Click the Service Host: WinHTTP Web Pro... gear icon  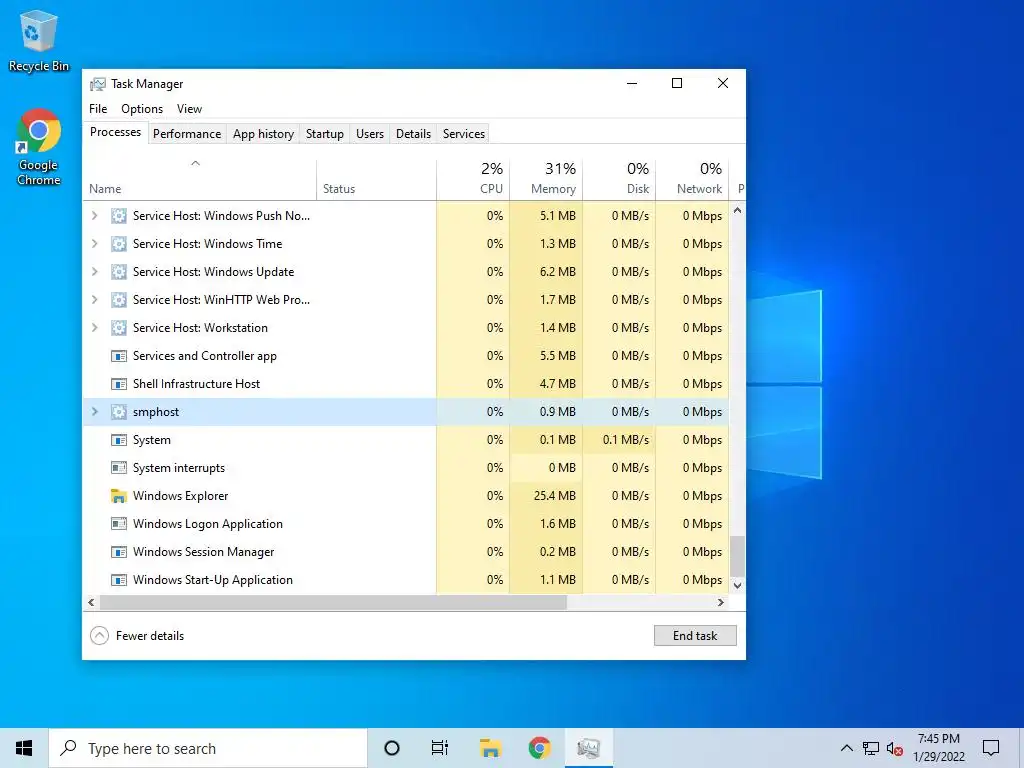coord(119,300)
